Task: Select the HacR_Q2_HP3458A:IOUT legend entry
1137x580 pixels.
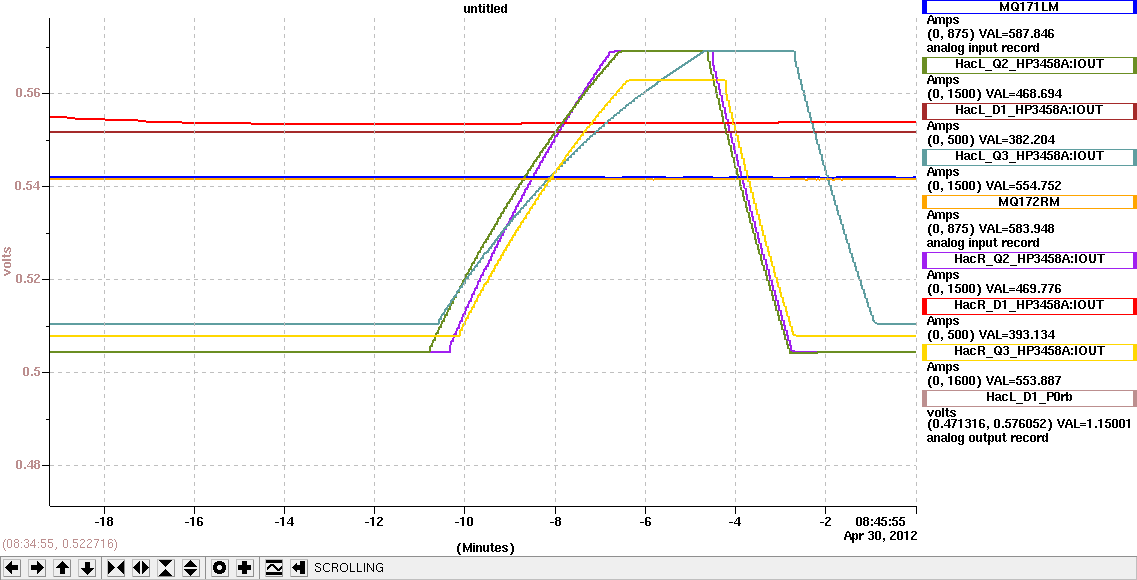Action: coord(1029,259)
